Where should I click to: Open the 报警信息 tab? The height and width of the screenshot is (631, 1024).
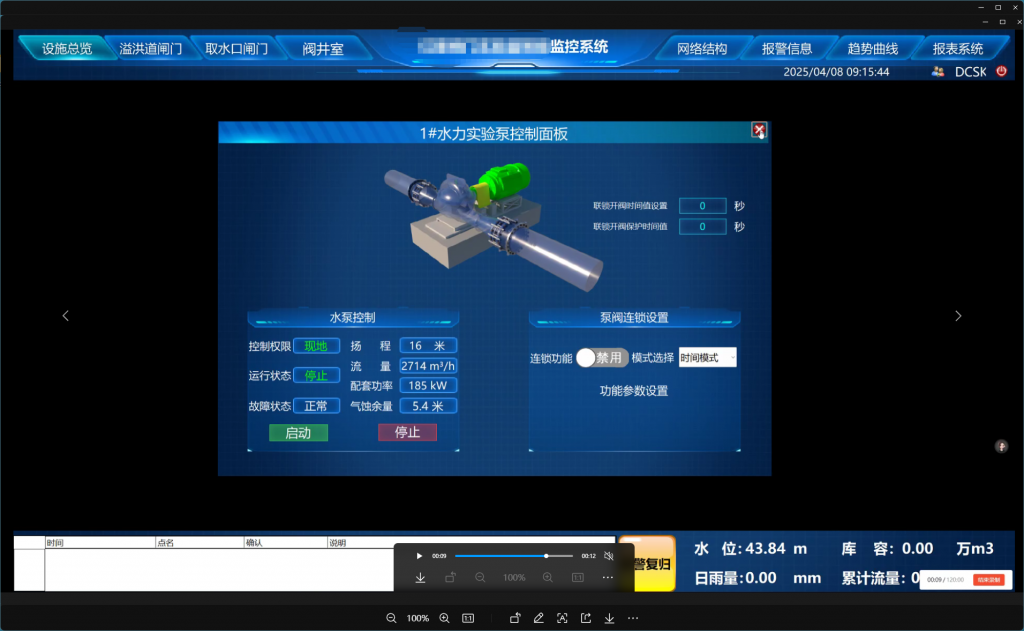click(787, 48)
